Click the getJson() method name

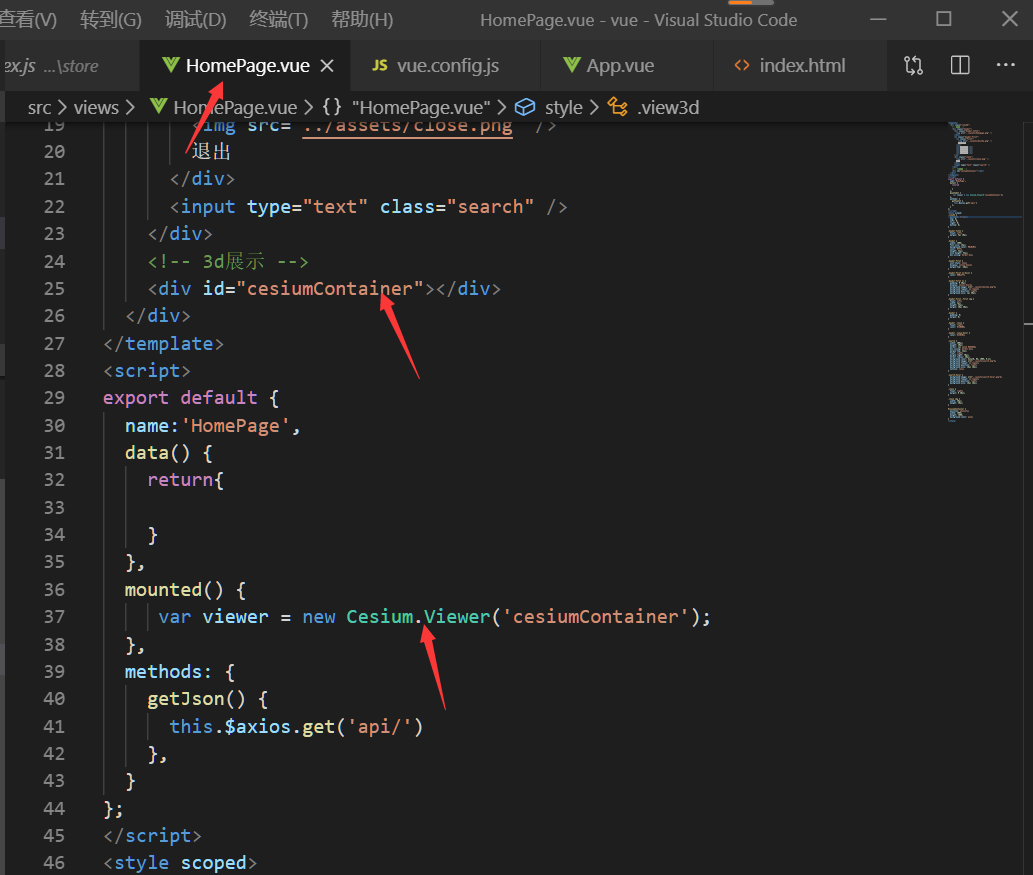pos(196,699)
